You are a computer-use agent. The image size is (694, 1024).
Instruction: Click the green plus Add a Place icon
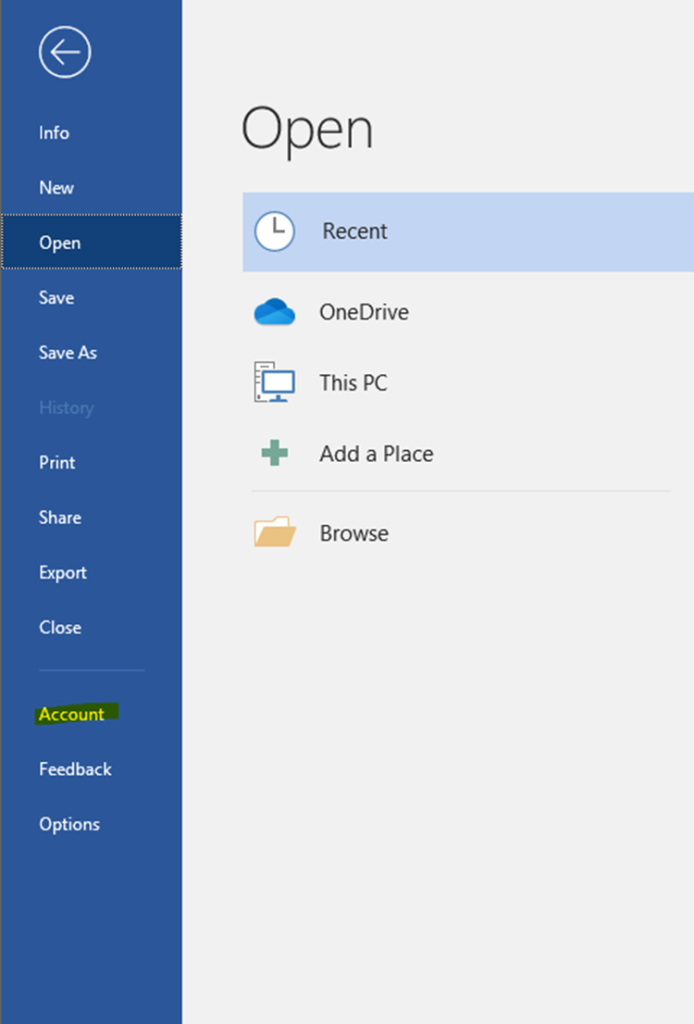(274, 453)
